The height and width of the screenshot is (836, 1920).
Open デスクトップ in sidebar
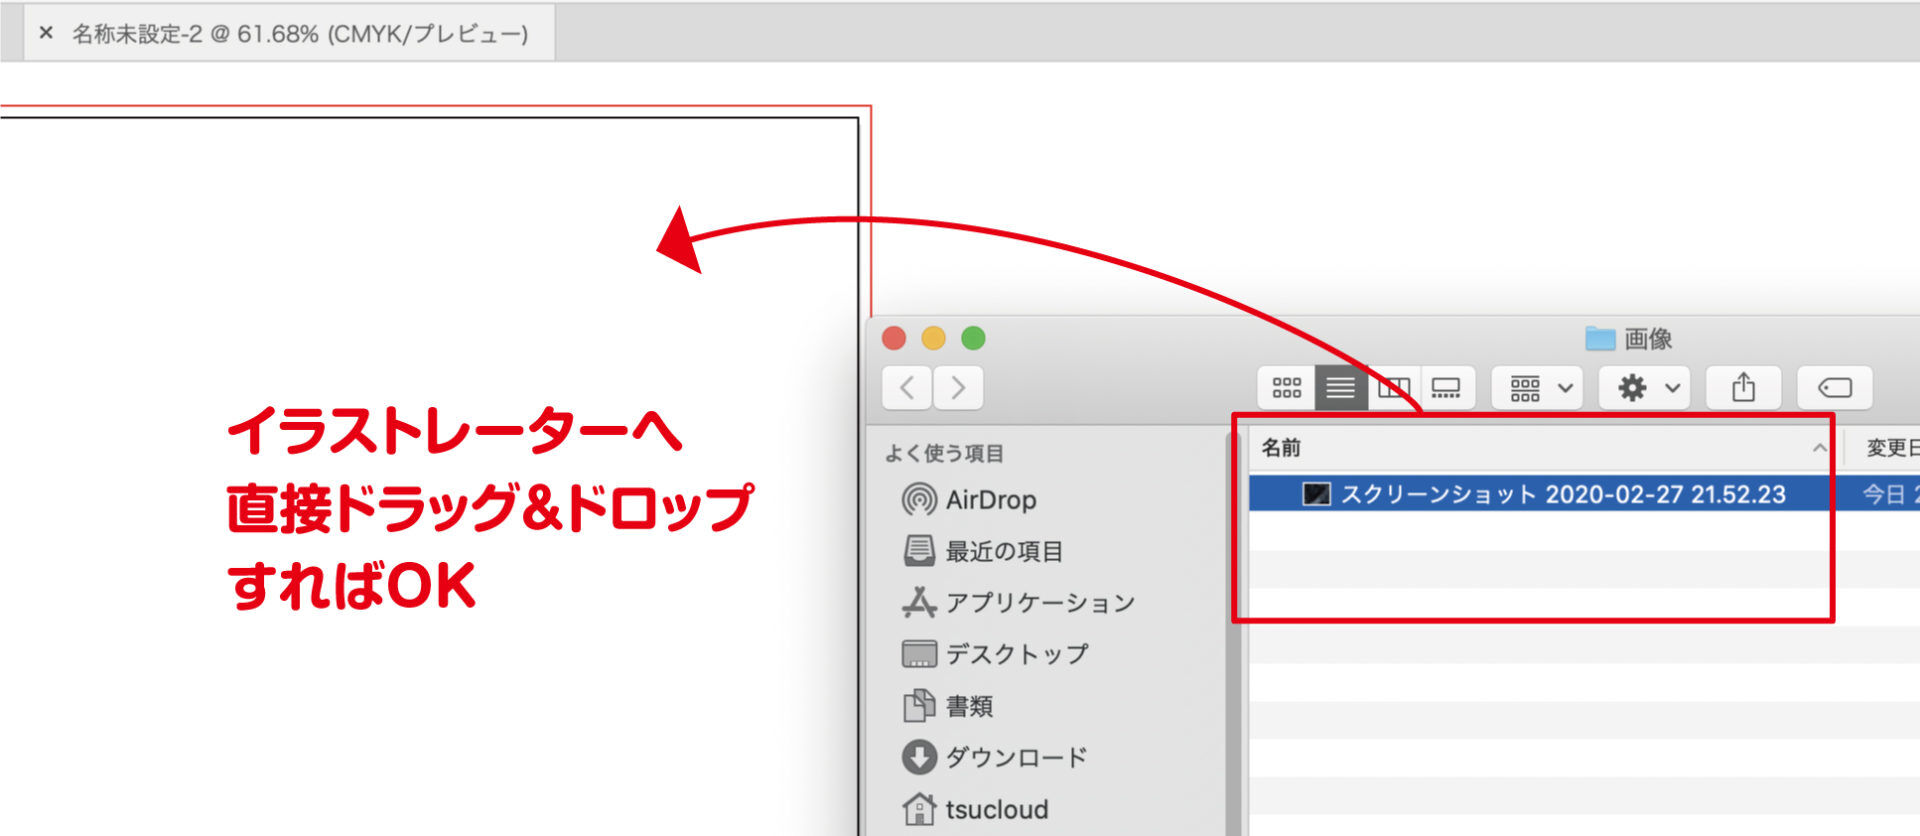click(1016, 654)
